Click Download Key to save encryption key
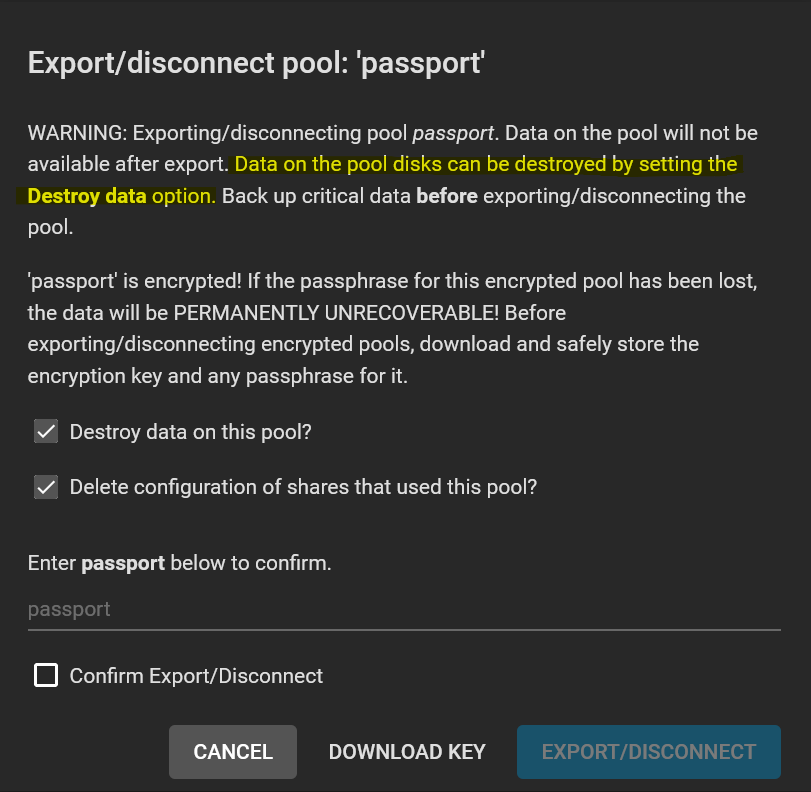This screenshot has width=811, height=792. (407, 752)
